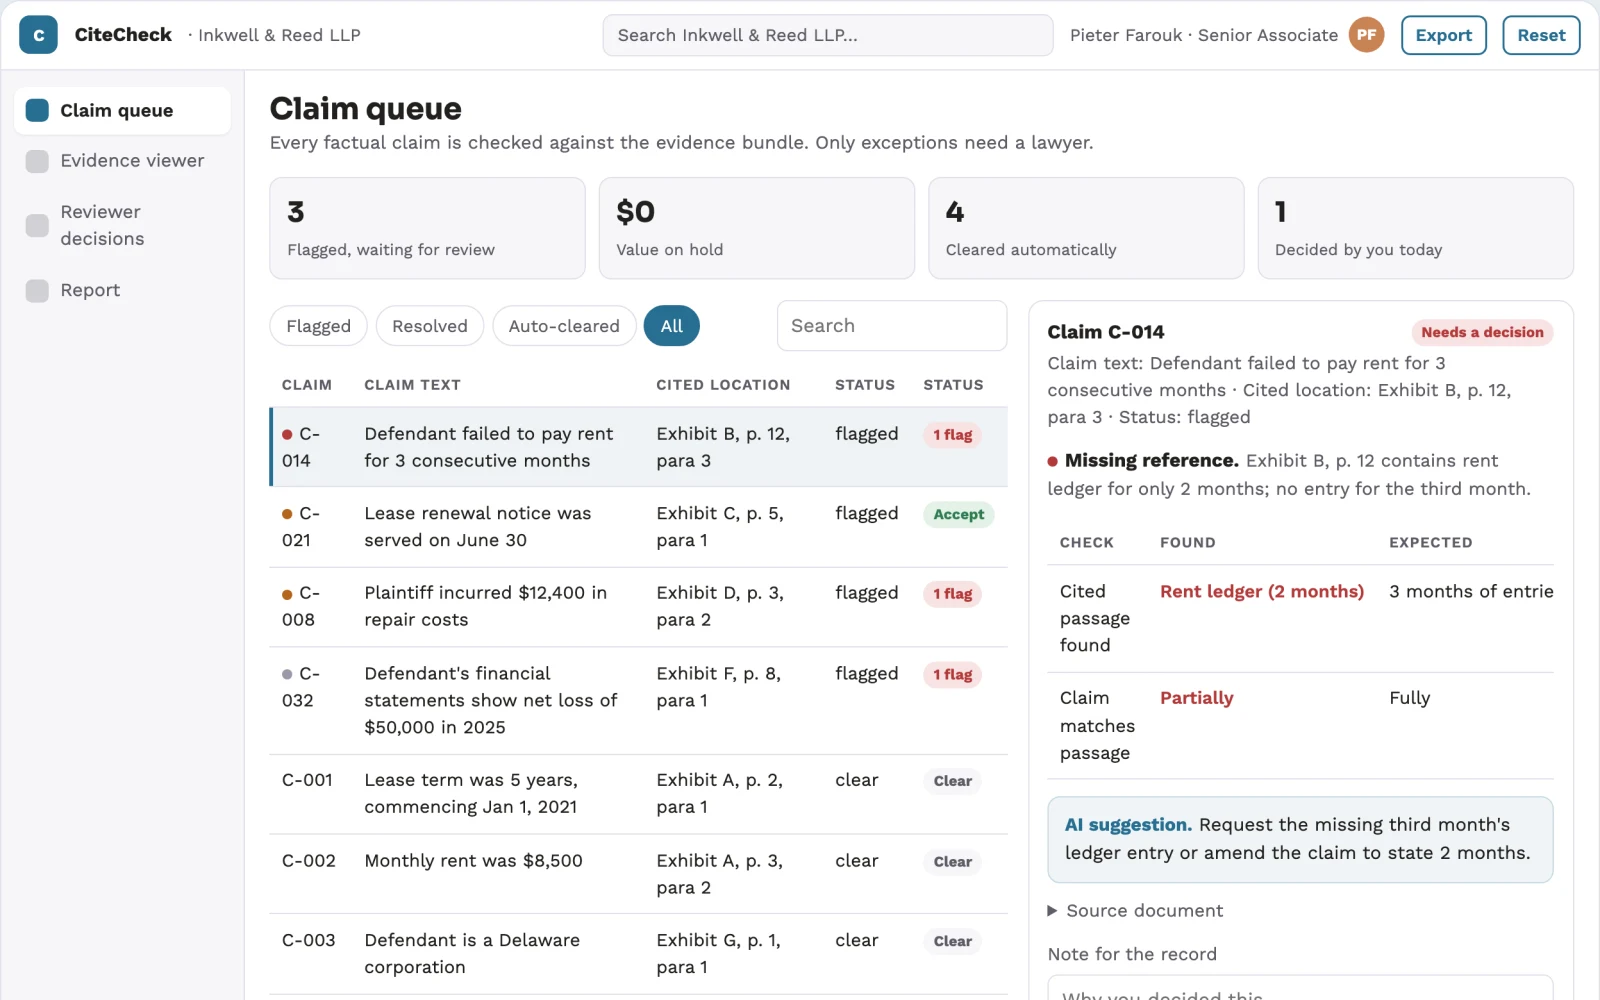This screenshot has height=1000, width=1600.
Task: Select the Reviewer decisions sidebar icon
Action: tap(37, 225)
